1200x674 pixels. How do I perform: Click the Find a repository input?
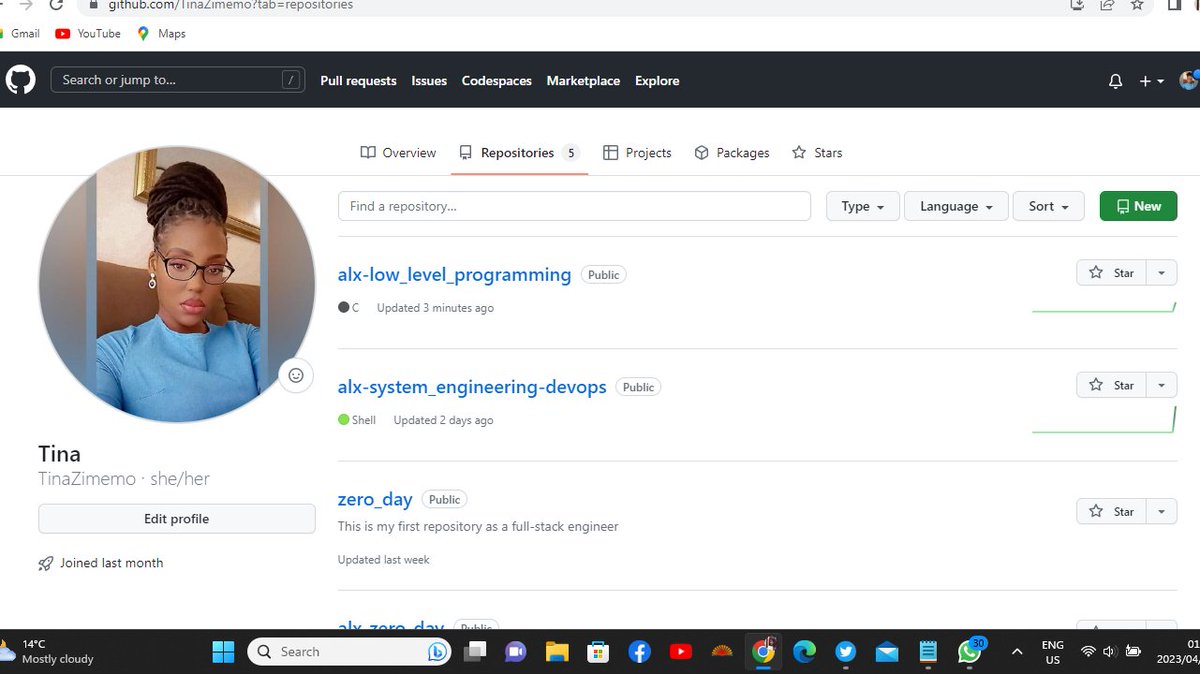click(574, 206)
